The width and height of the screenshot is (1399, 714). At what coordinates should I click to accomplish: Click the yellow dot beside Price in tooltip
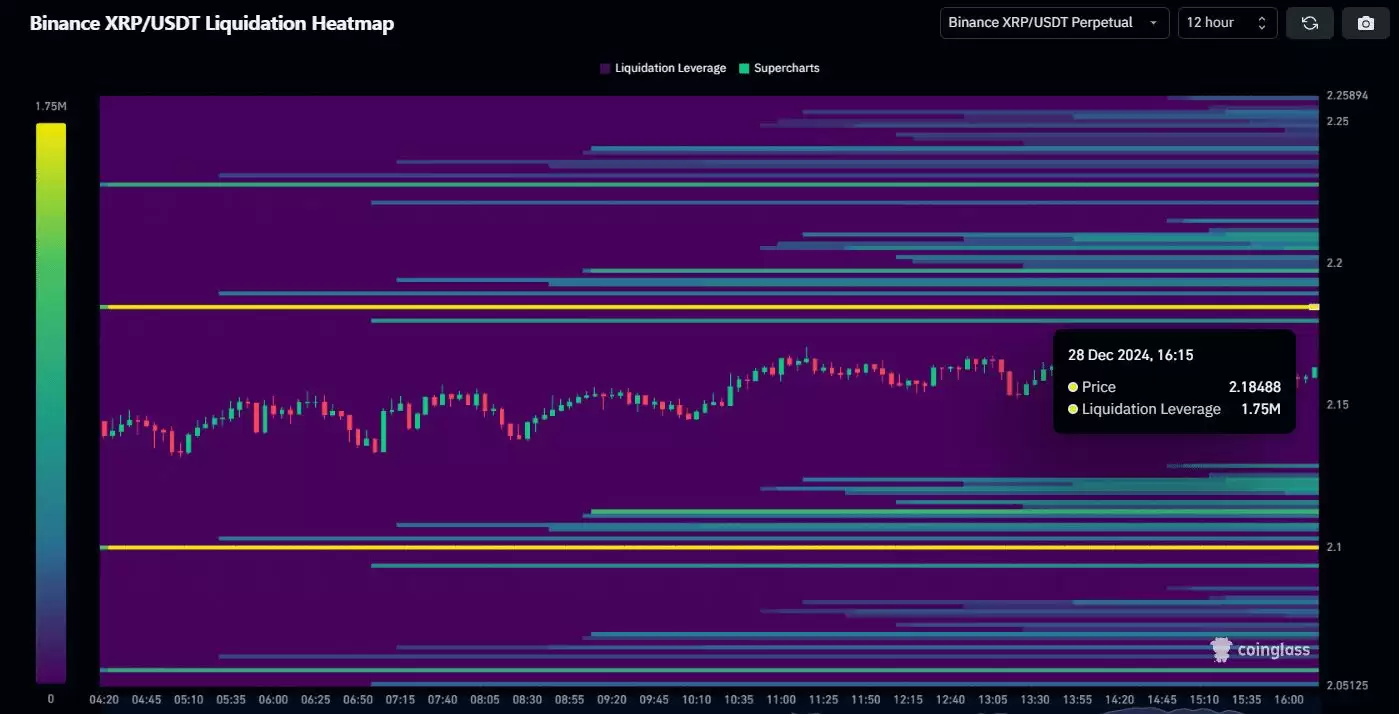[x=1073, y=387]
